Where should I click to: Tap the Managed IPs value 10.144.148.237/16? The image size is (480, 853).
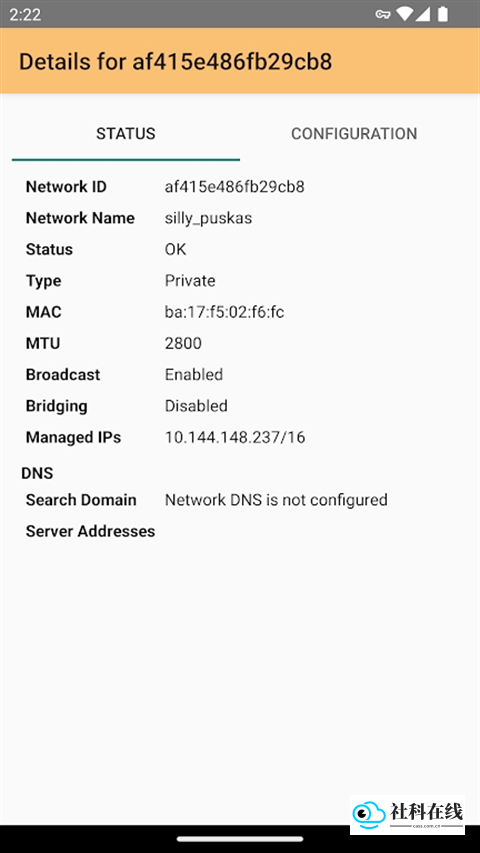(x=235, y=437)
